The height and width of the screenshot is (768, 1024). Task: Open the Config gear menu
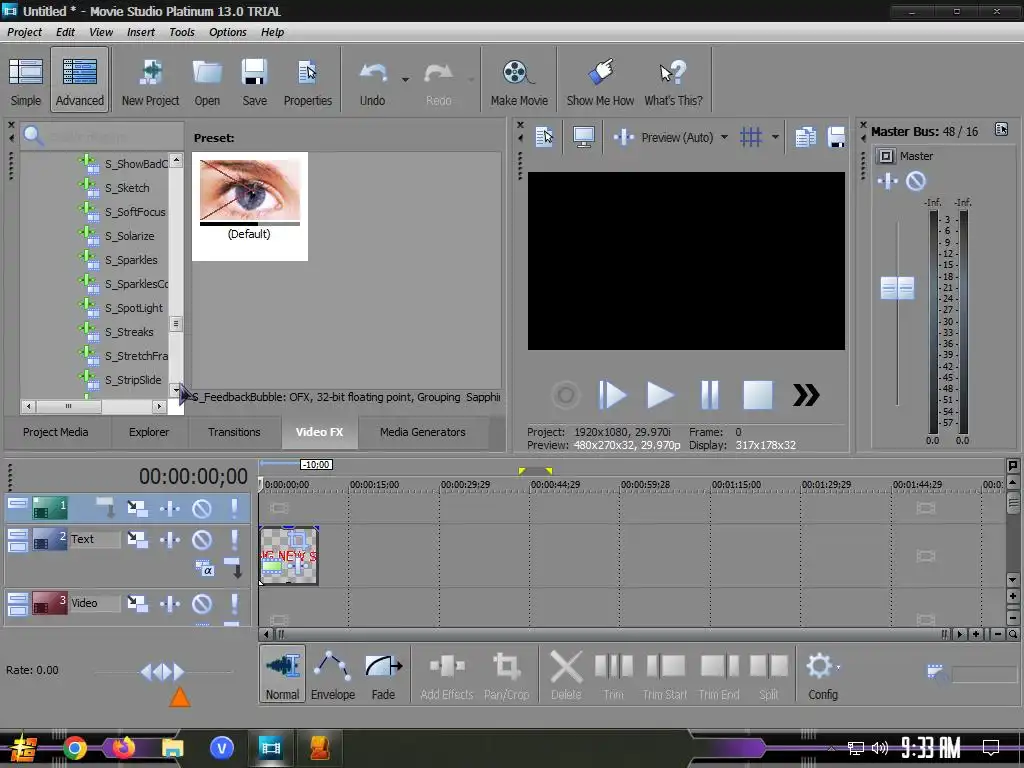pos(822,675)
